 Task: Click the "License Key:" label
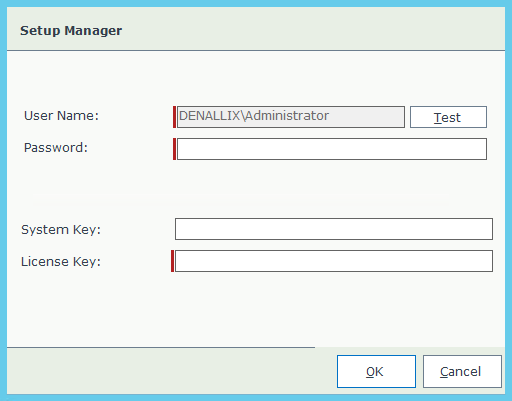pos(61,262)
